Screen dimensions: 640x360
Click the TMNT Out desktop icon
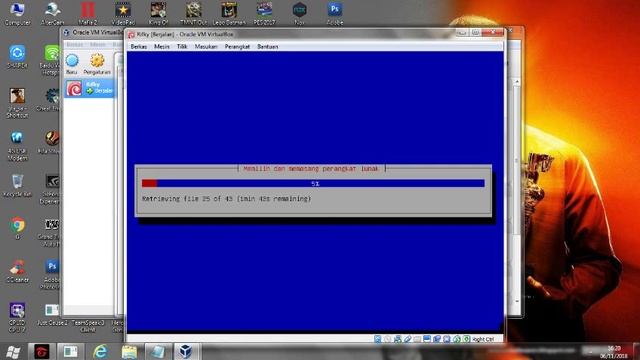tap(194, 13)
